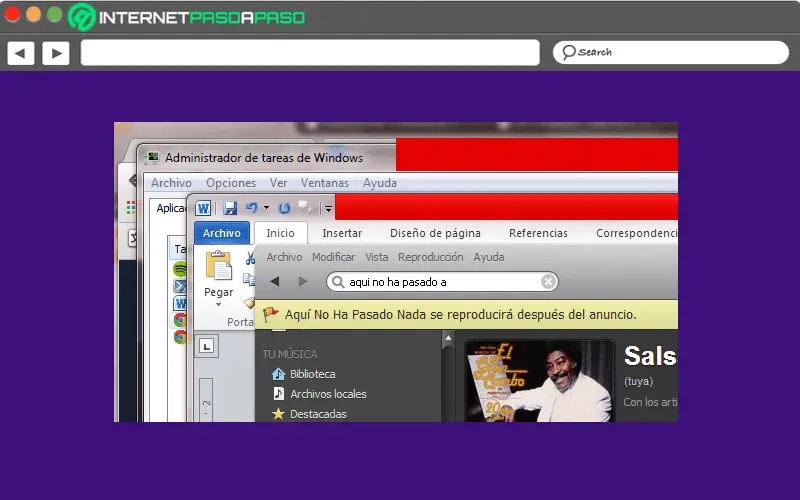This screenshot has width=800, height=500.
Task: Click the El Gran Combo album cover thumbnail
Action: (539, 381)
